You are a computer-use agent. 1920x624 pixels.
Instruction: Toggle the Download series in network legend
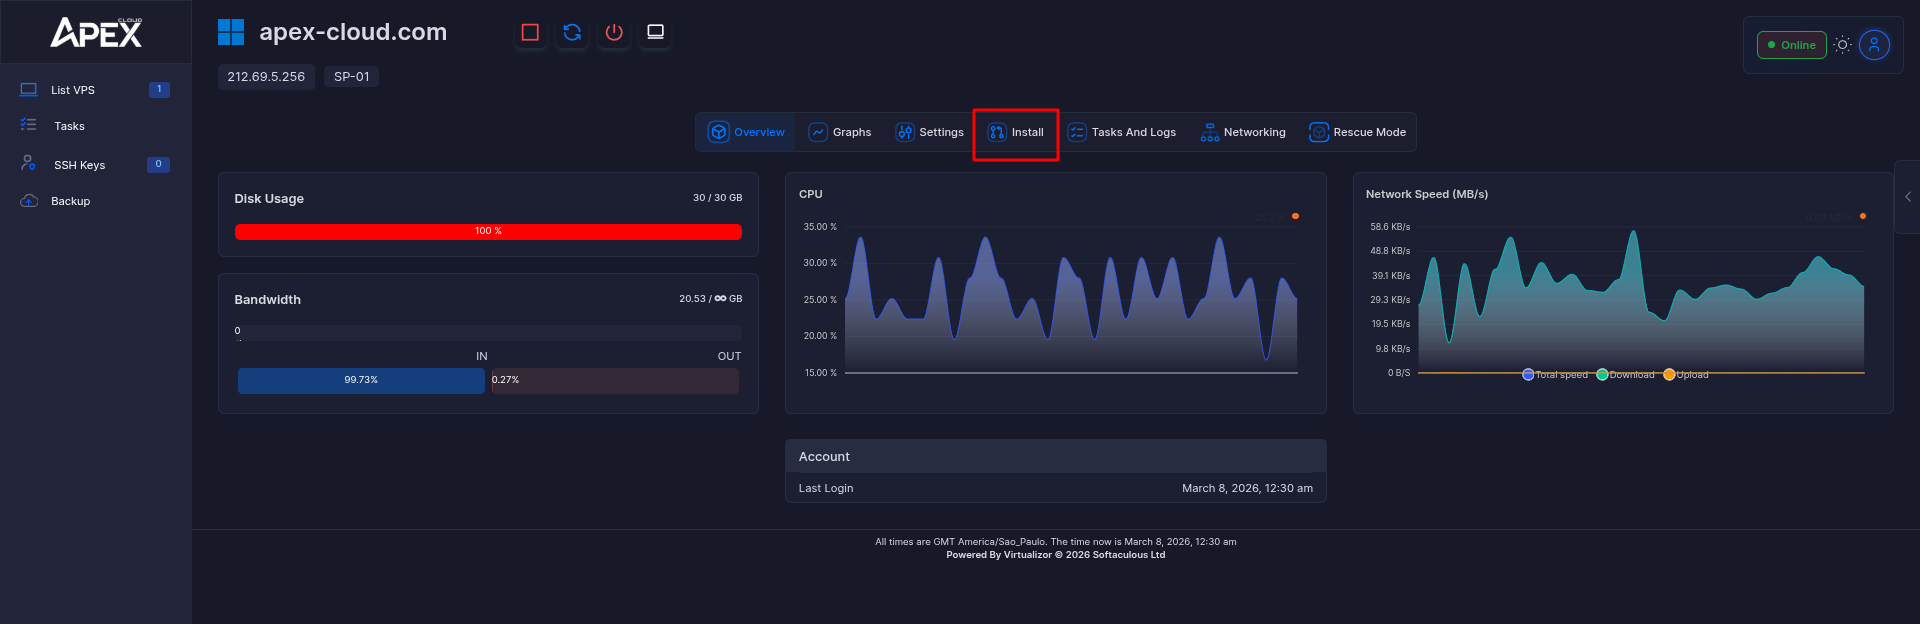tap(1626, 375)
